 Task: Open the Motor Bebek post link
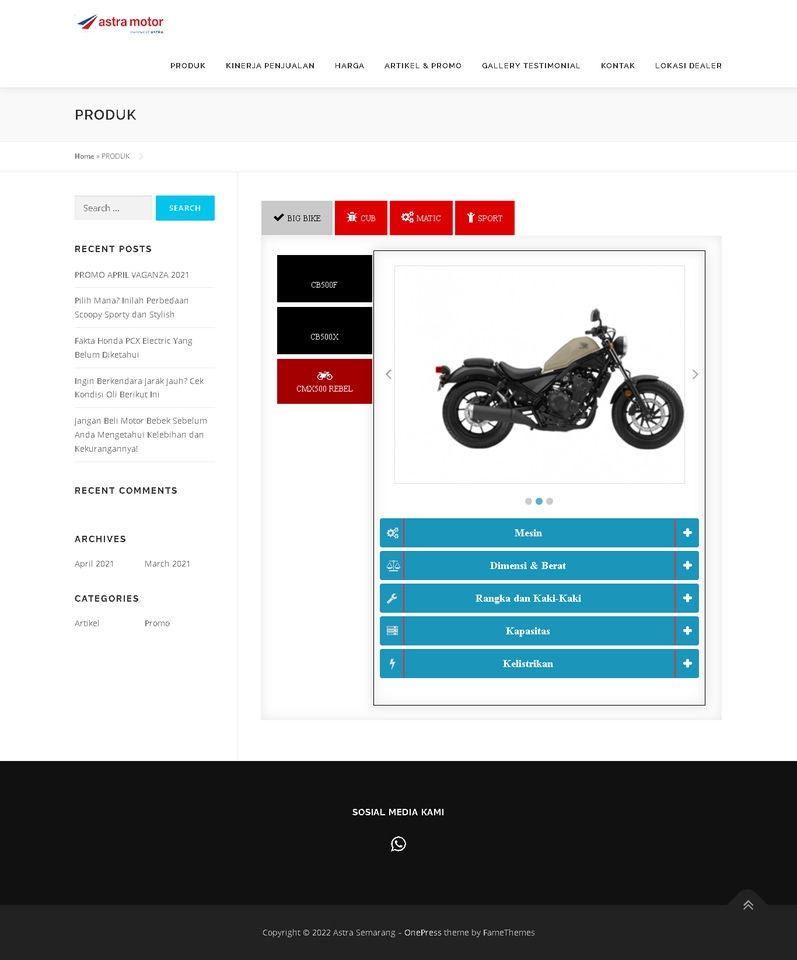tap(141, 435)
